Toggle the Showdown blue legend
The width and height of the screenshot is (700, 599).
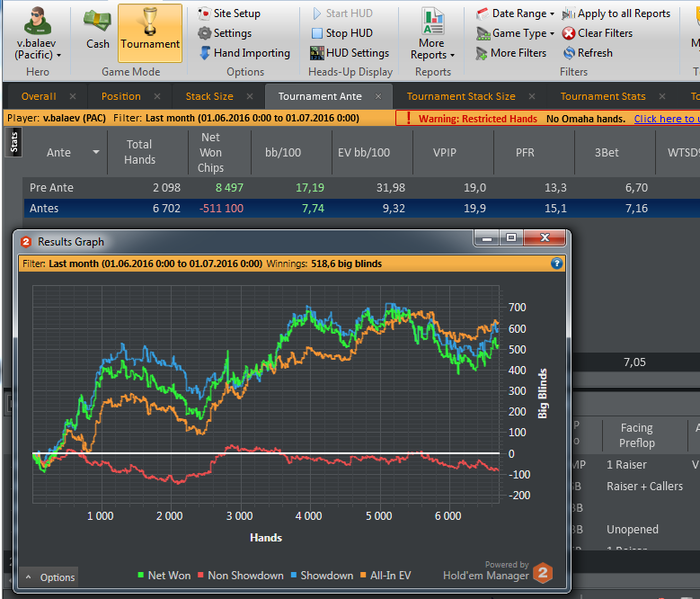(322, 575)
